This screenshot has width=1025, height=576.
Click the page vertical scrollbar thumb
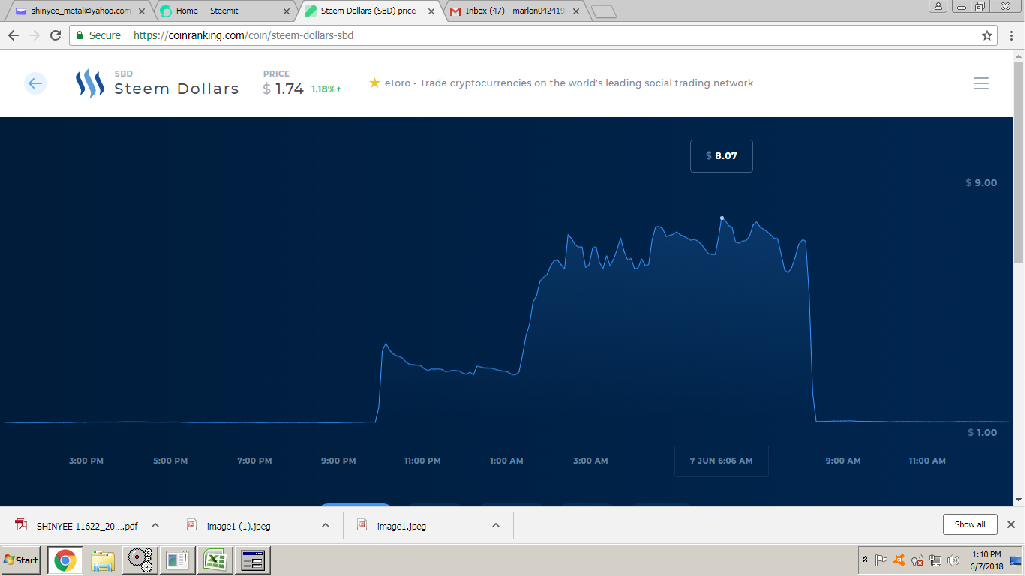(1018, 163)
